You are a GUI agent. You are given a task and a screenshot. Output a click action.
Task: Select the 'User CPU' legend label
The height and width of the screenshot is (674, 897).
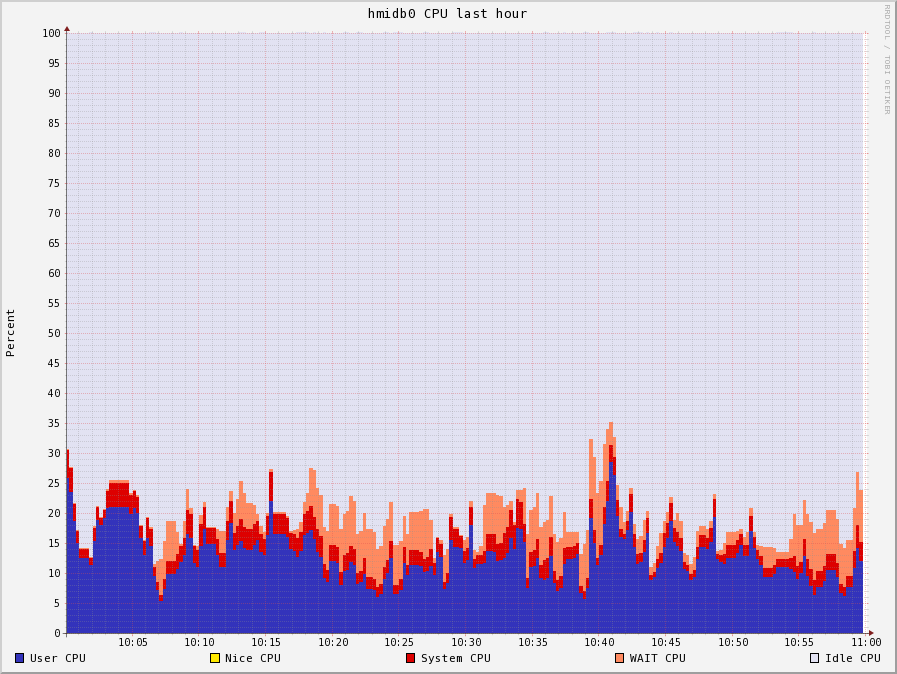(x=57, y=658)
